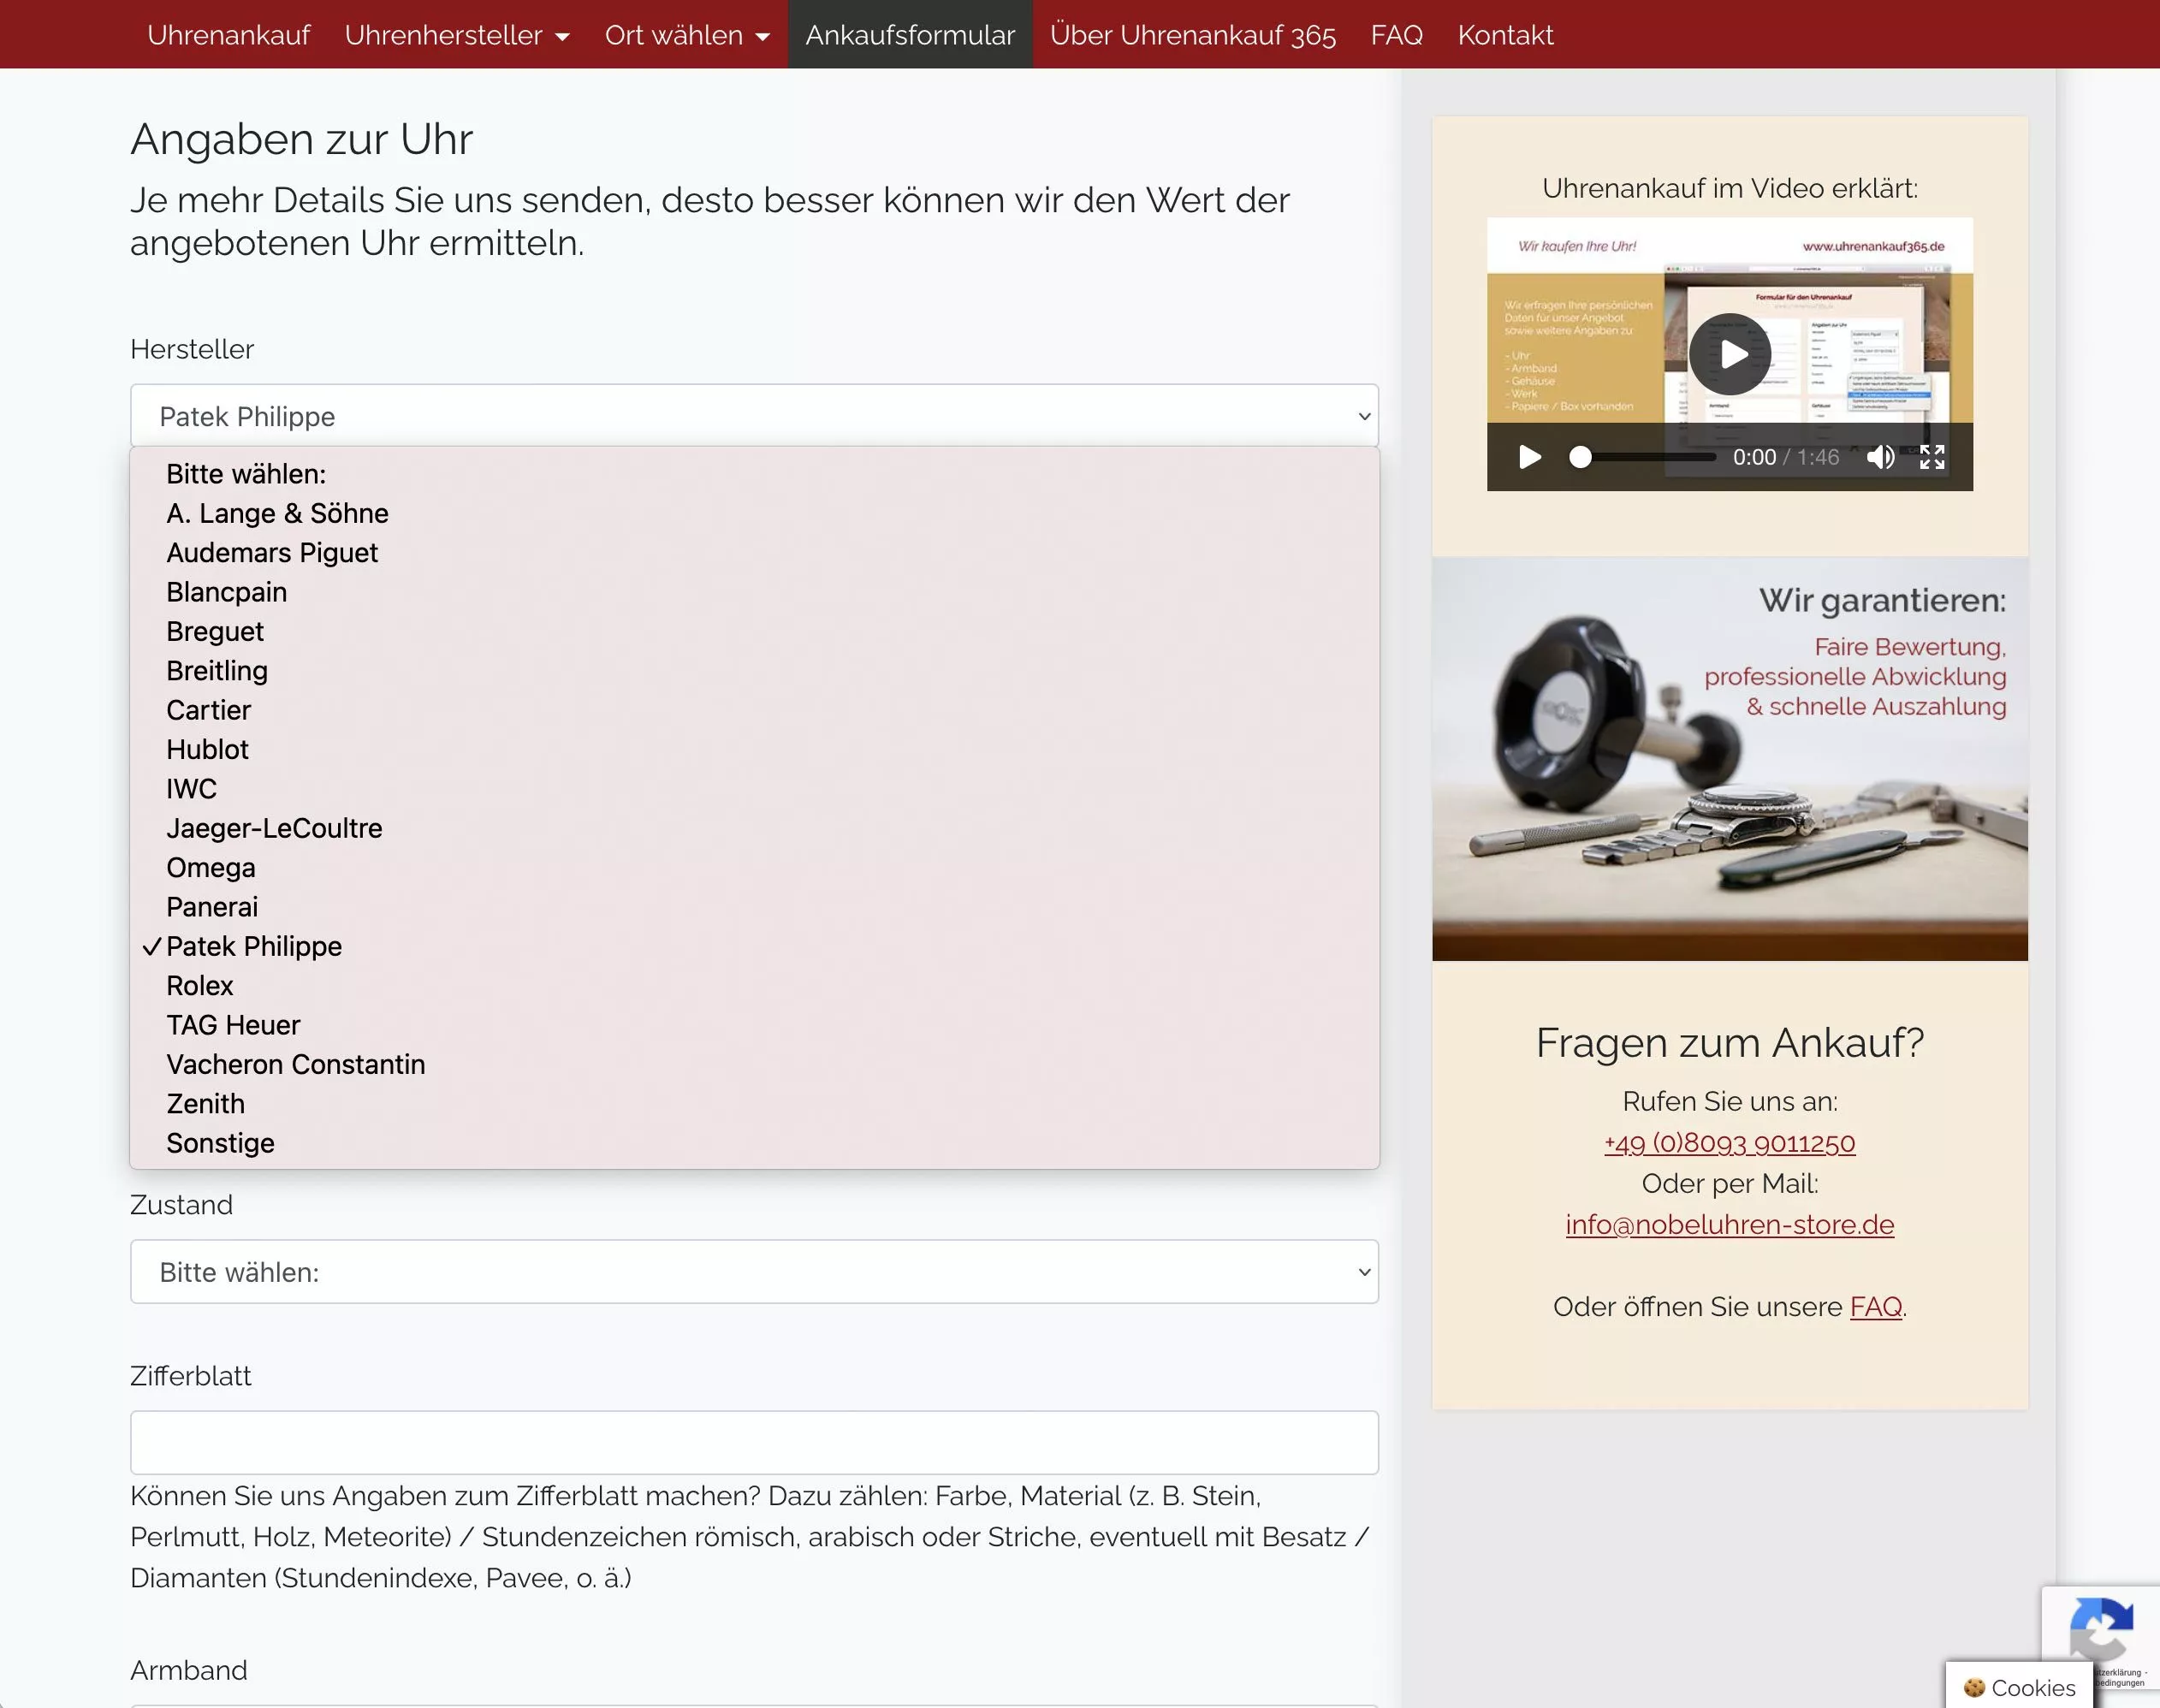
Task: Pick the Sonstige option from dropdown
Action: pos(220,1143)
